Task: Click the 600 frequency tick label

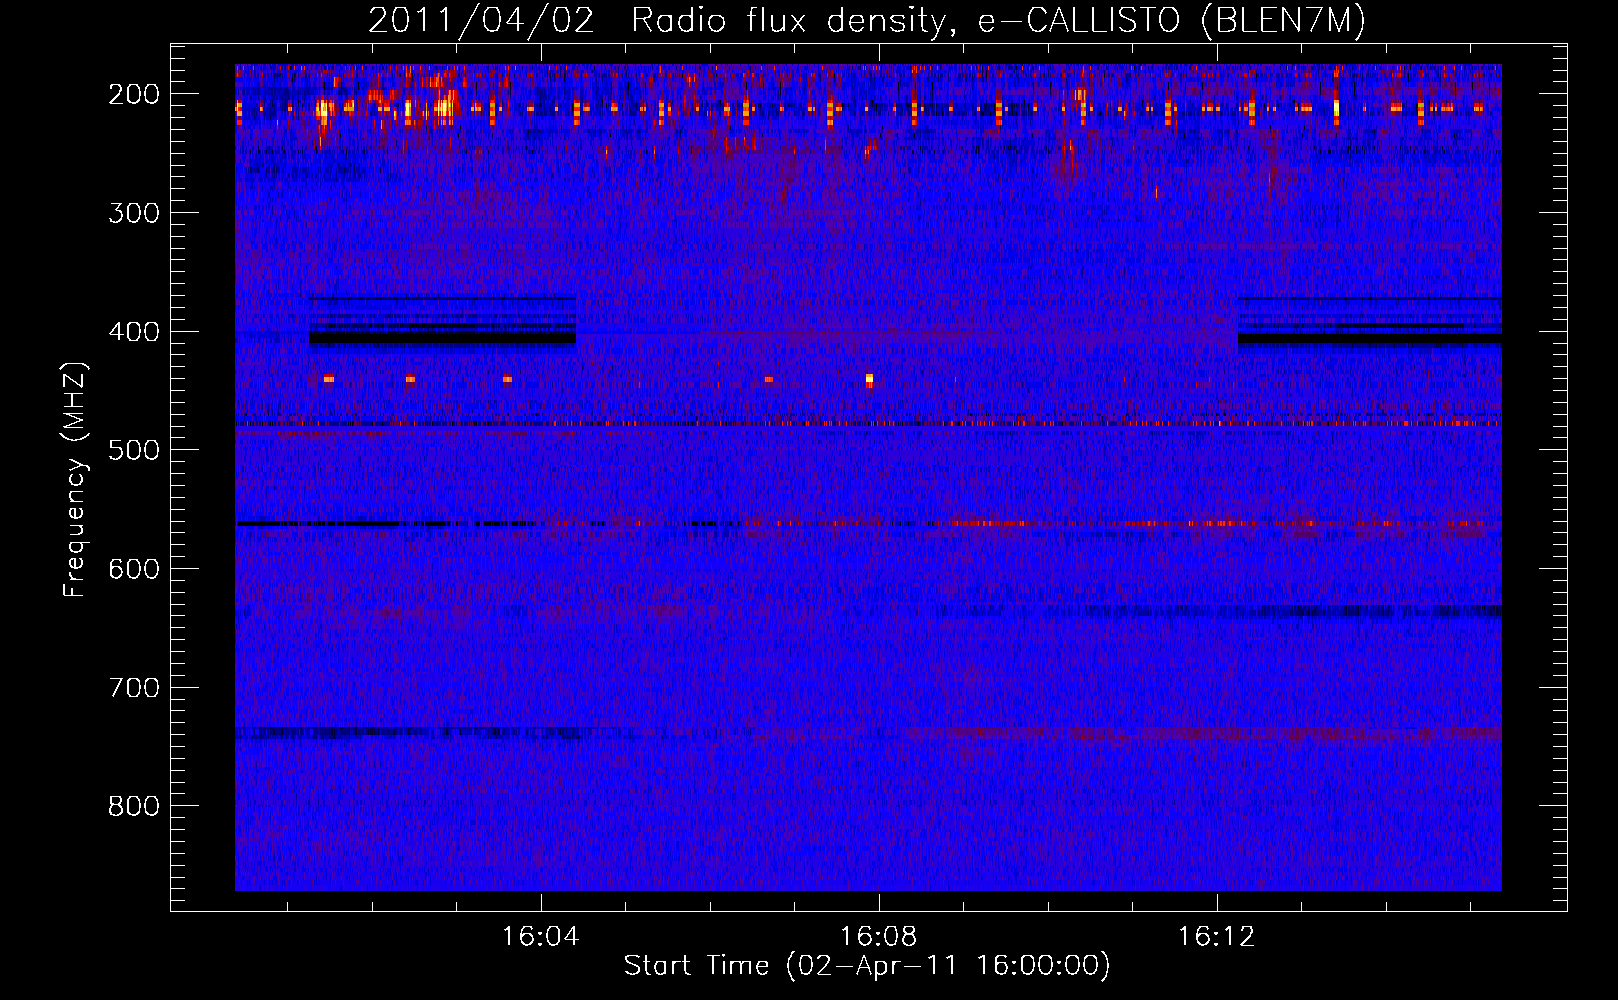Action: (x=133, y=569)
